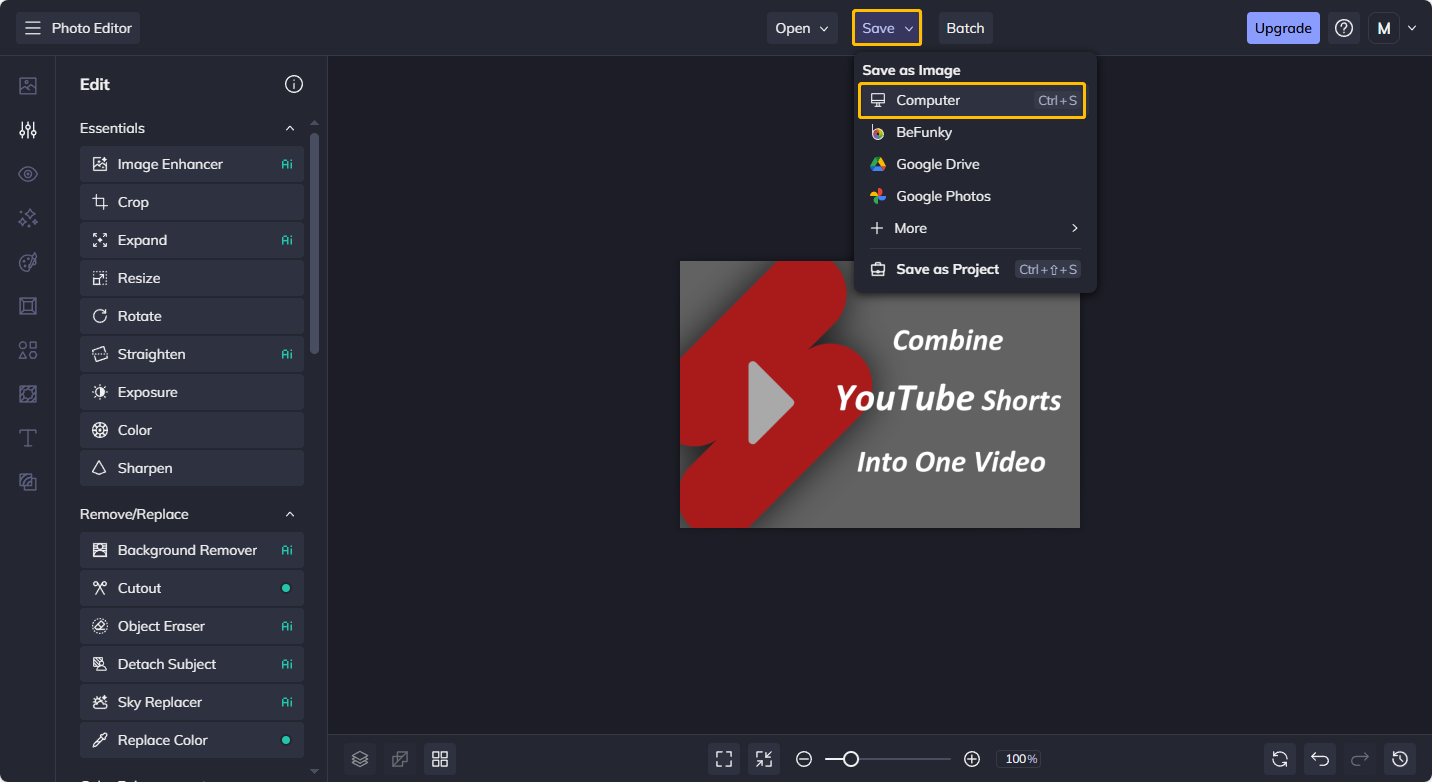
Task: Select the Sharpen tool
Action: tap(192, 468)
